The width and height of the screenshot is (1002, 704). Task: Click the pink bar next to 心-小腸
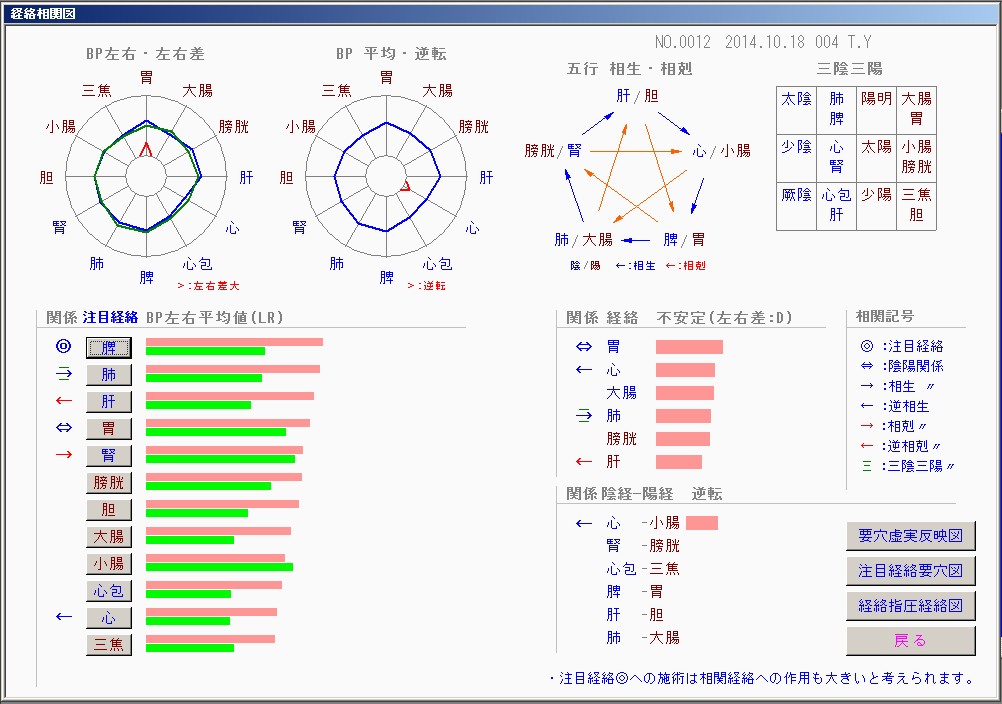(702, 523)
